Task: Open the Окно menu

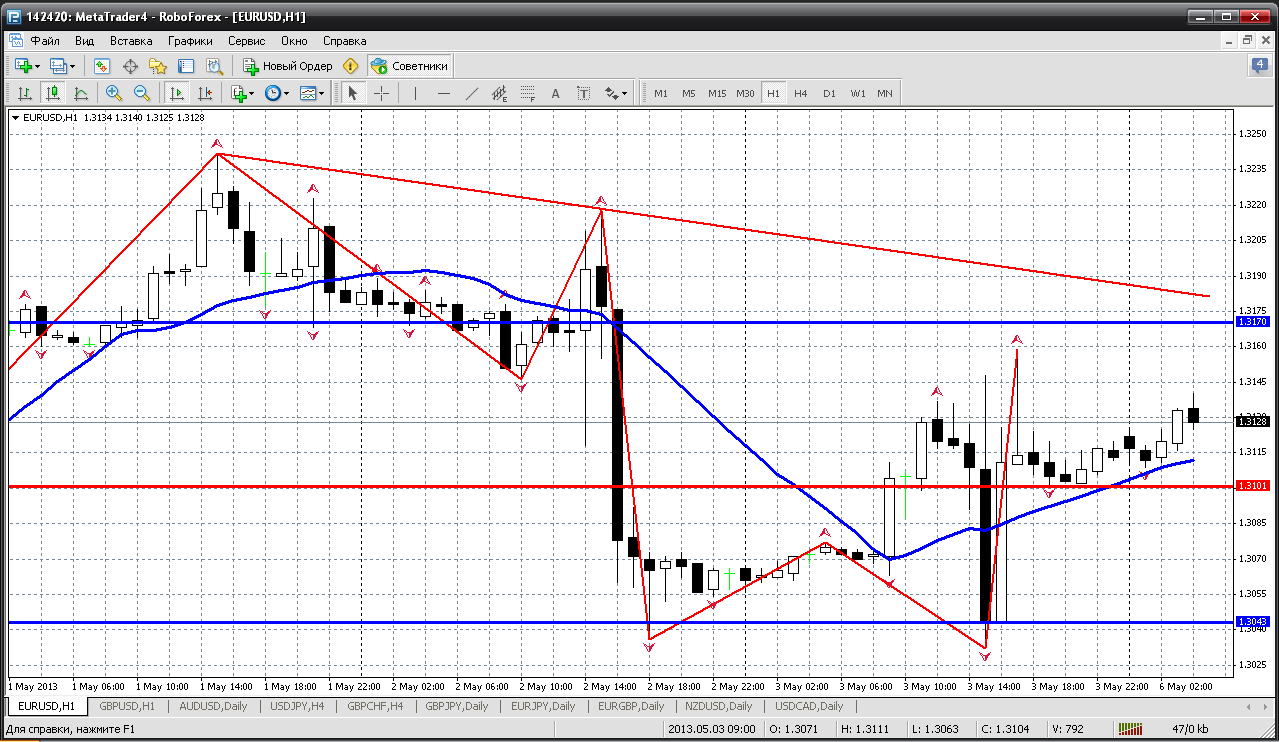Action: point(294,41)
